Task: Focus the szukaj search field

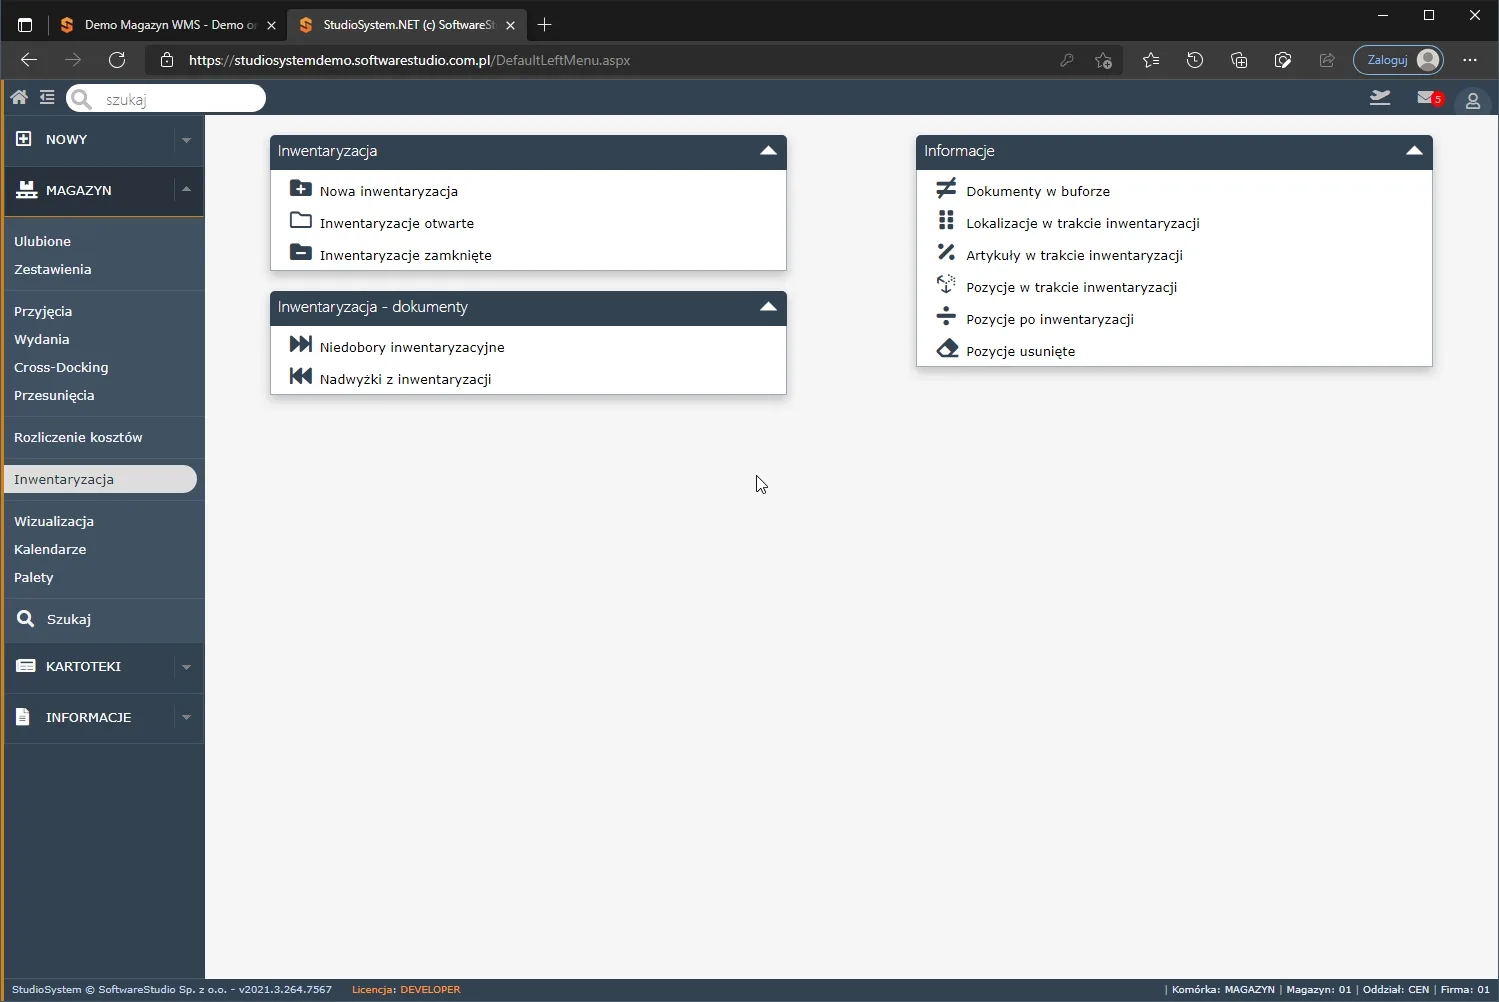Action: click(x=166, y=98)
